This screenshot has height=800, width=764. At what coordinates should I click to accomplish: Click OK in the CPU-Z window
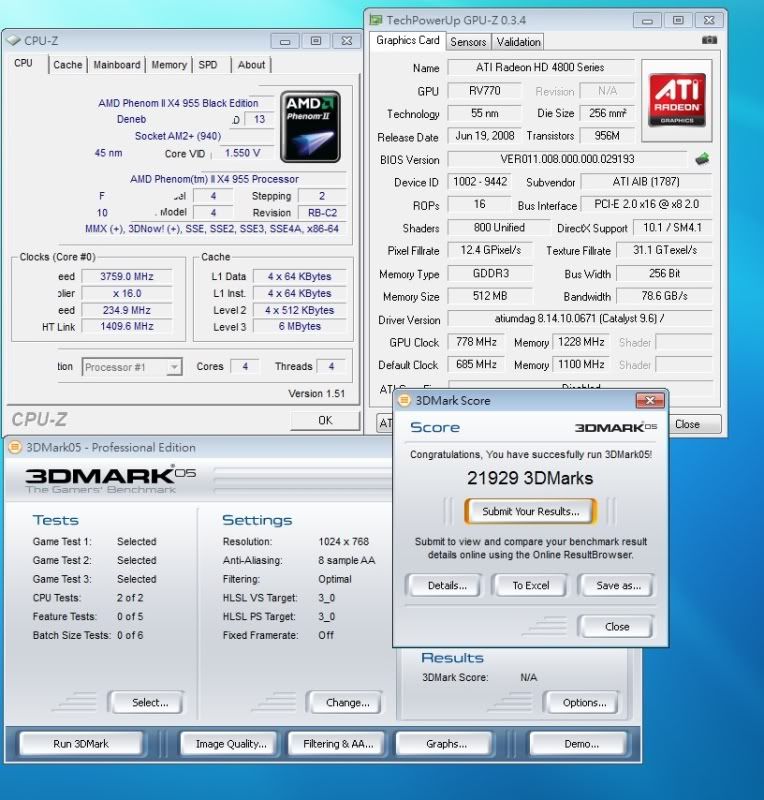pos(325,420)
